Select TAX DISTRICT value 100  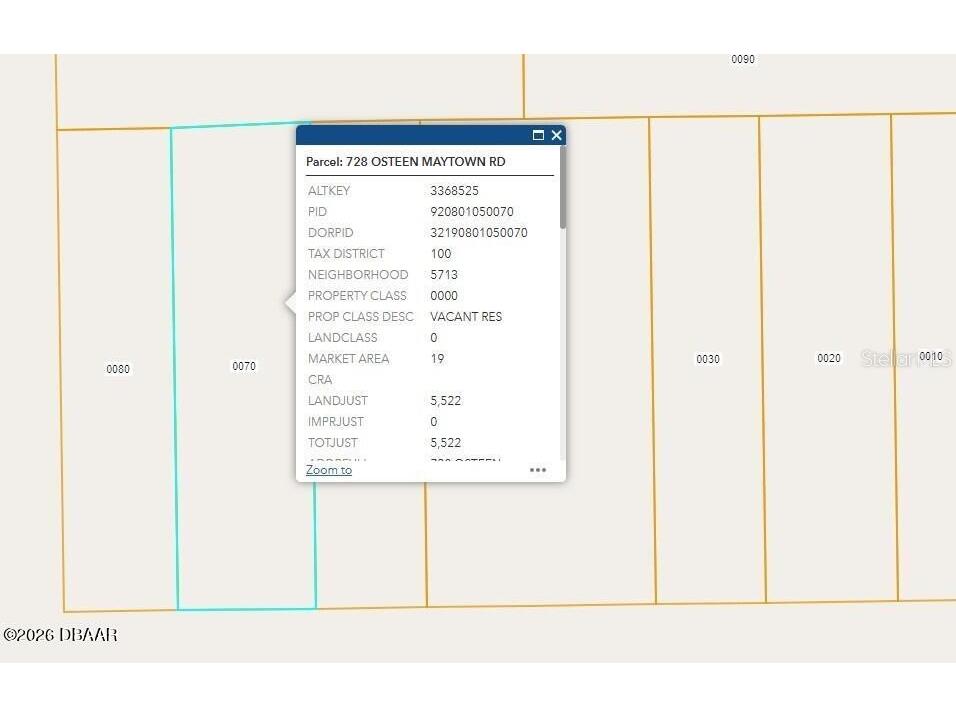pos(441,254)
